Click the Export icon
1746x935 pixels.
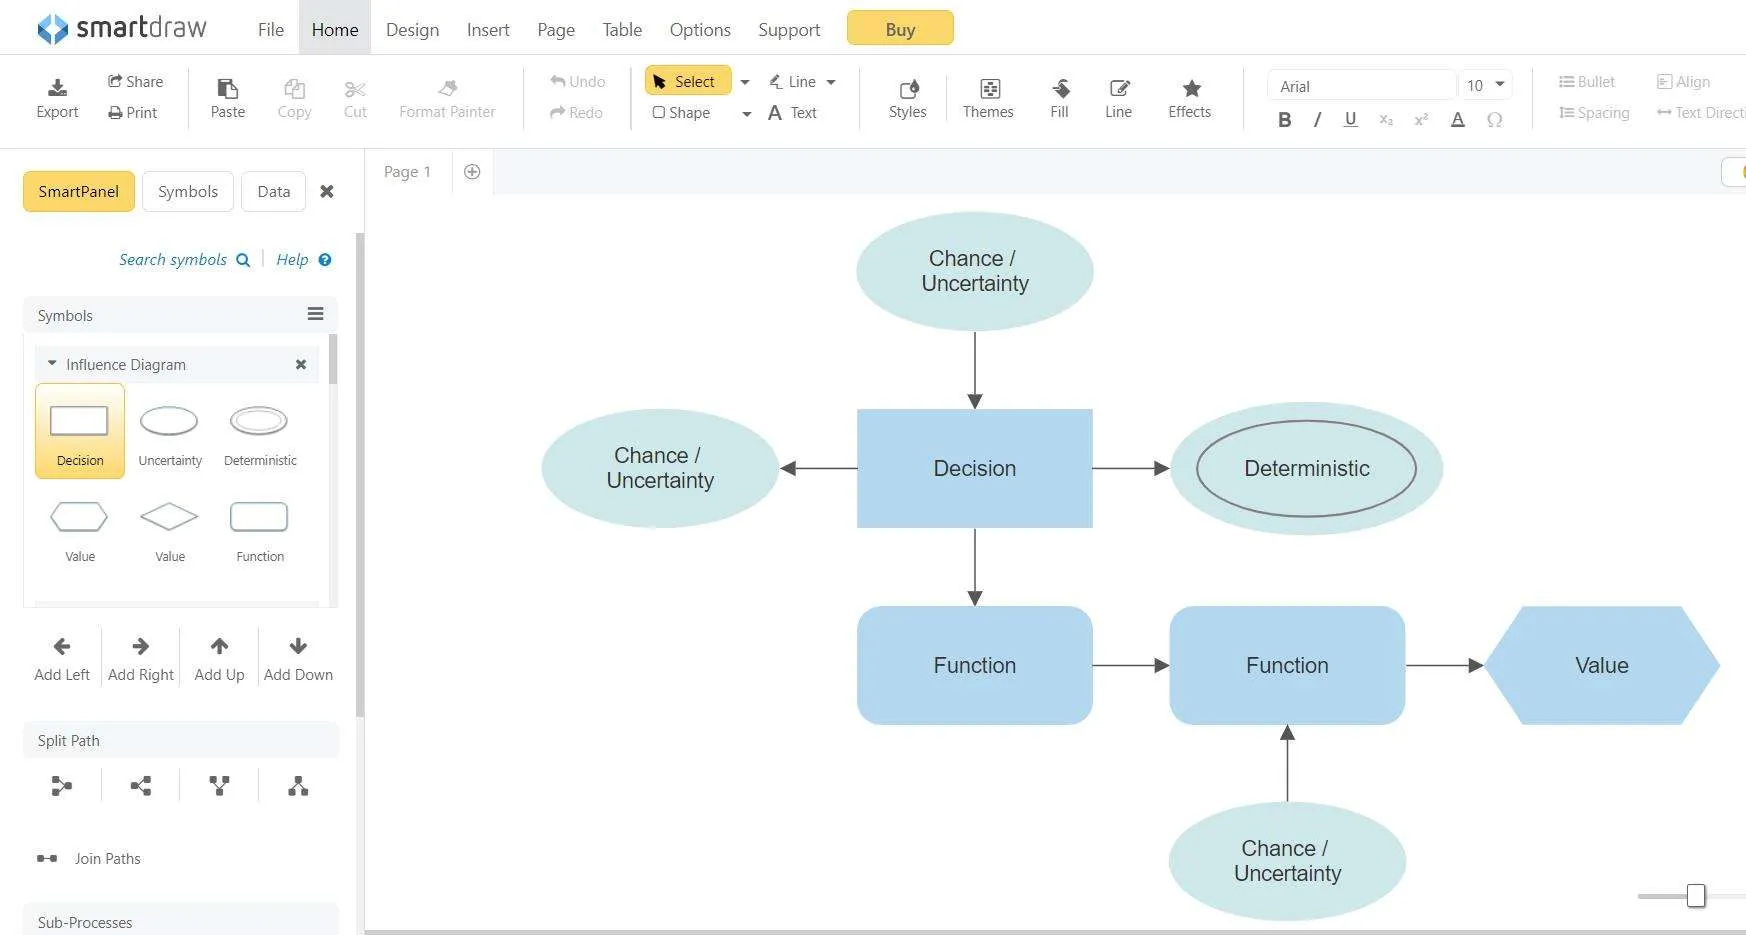click(x=57, y=88)
